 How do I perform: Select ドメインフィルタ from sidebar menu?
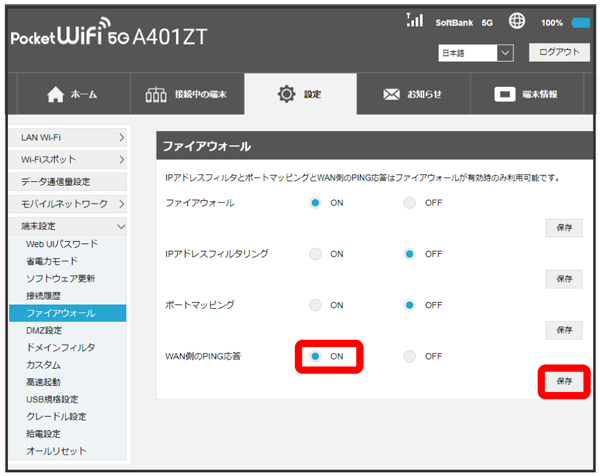click(60, 347)
